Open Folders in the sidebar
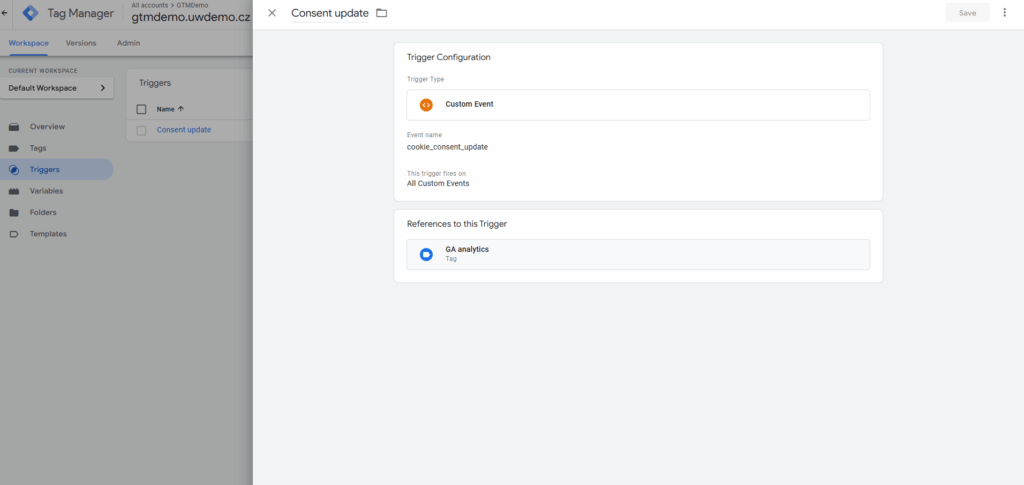This screenshot has height=485, width=1024. 43,212
